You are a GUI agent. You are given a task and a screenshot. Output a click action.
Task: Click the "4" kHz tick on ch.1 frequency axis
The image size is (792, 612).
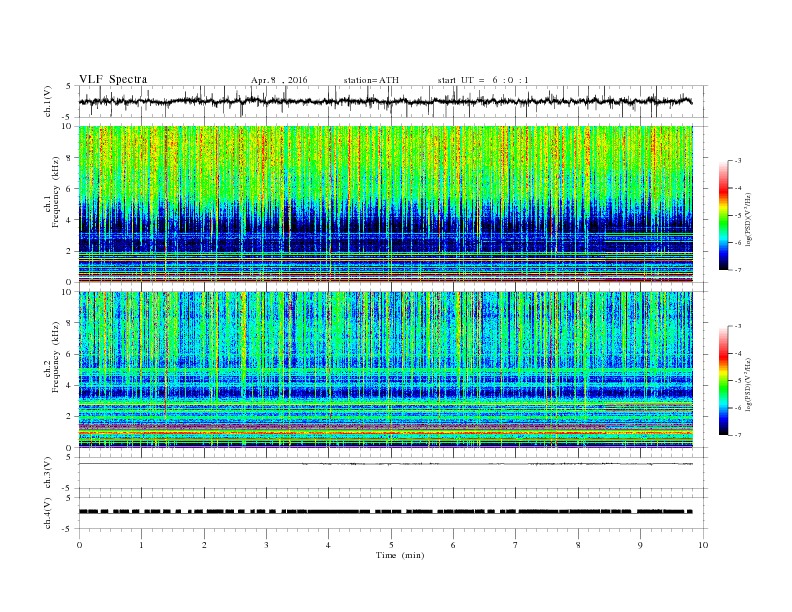tap(69, 220)
